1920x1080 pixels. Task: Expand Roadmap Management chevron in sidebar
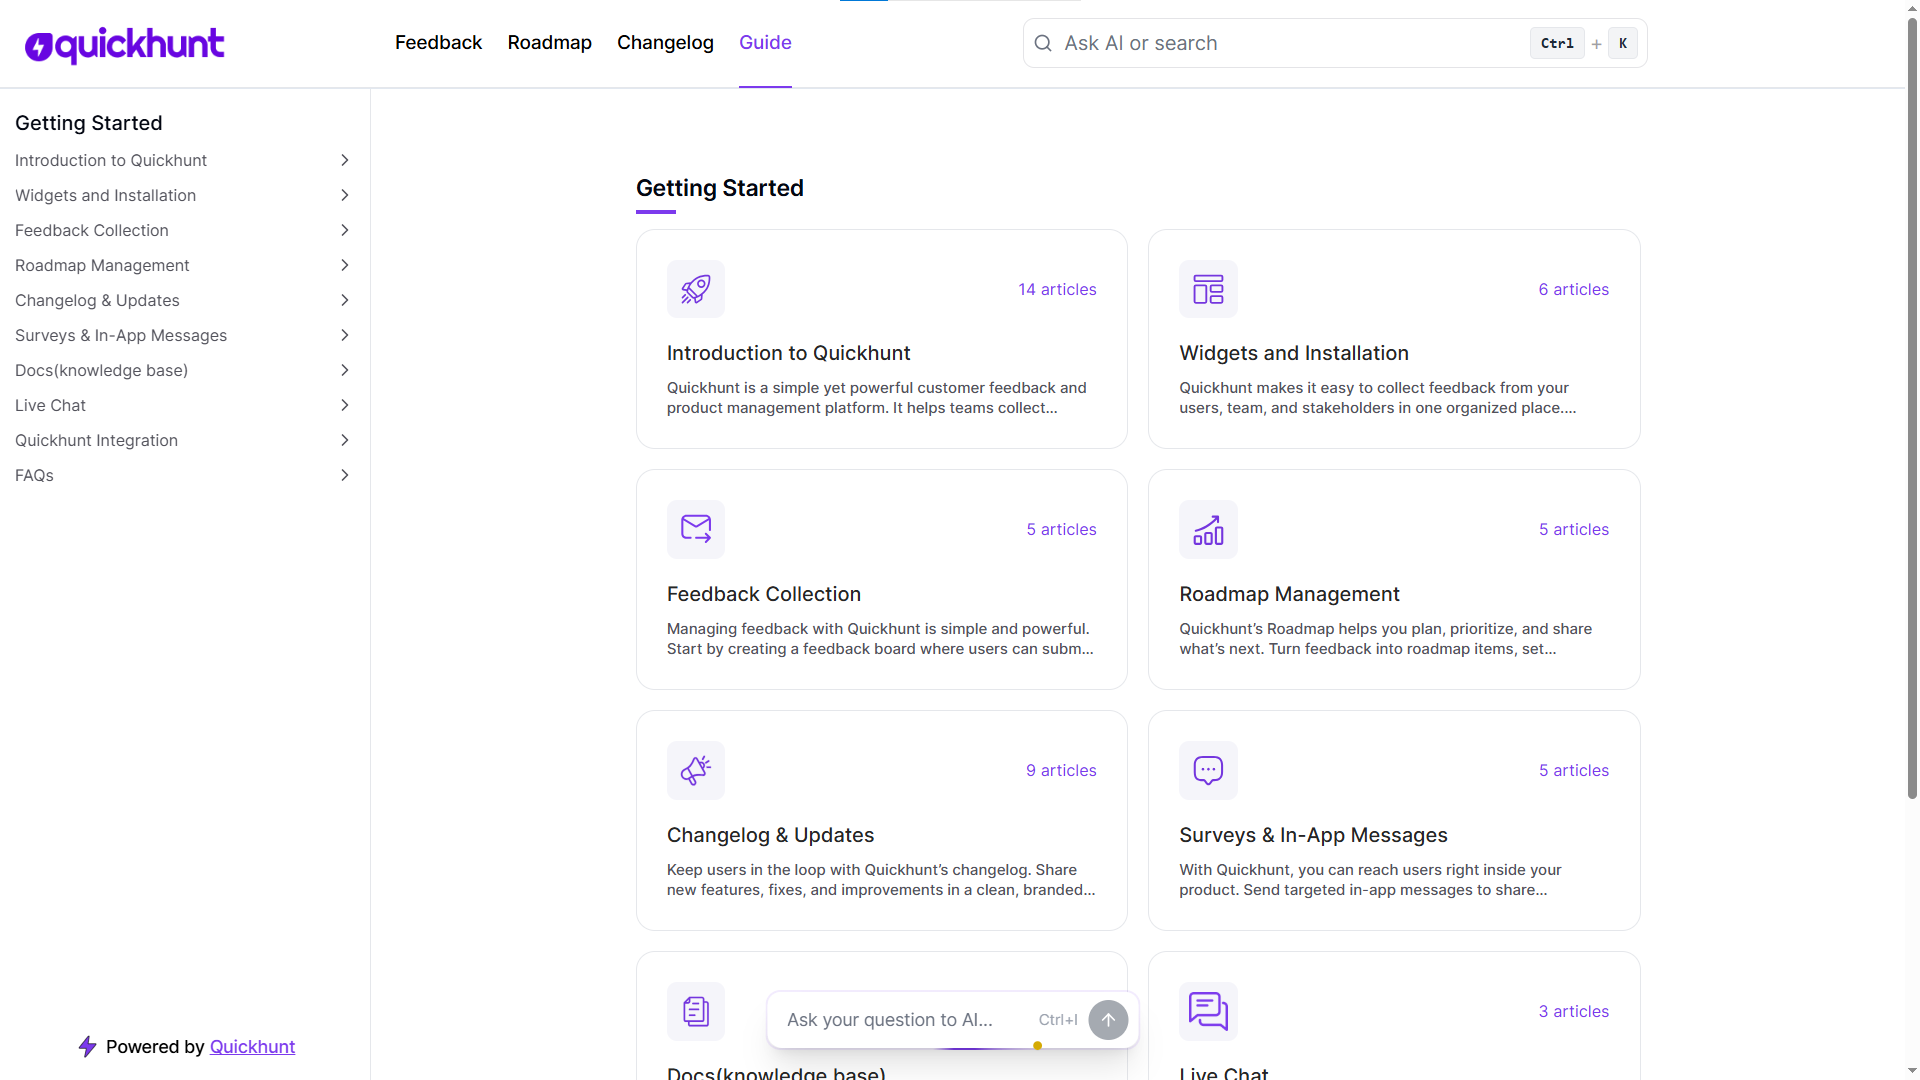tap(345, 265)
